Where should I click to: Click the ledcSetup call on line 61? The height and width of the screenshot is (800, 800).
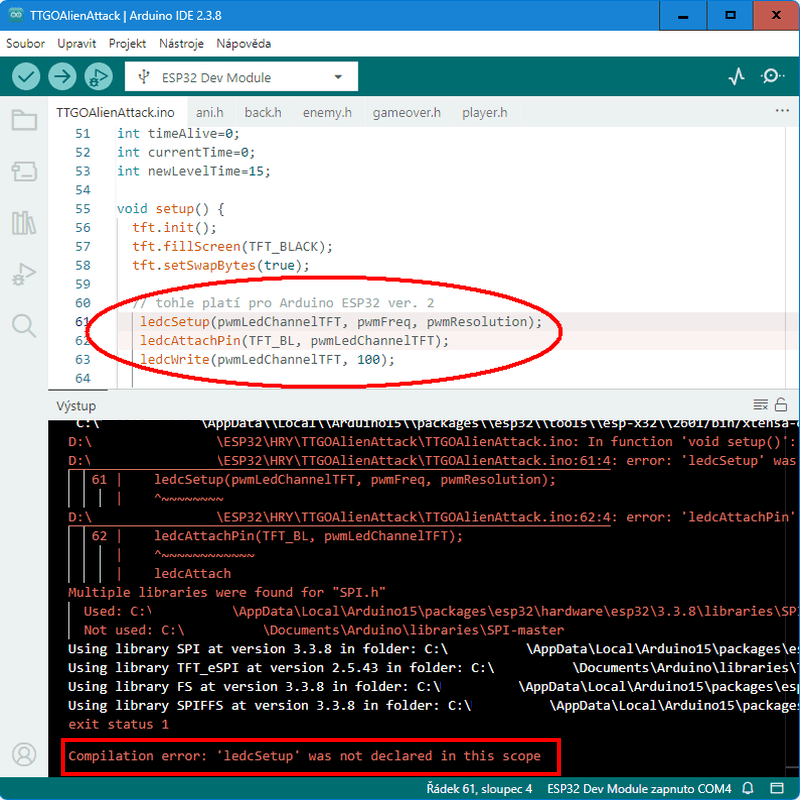(341, 321)
